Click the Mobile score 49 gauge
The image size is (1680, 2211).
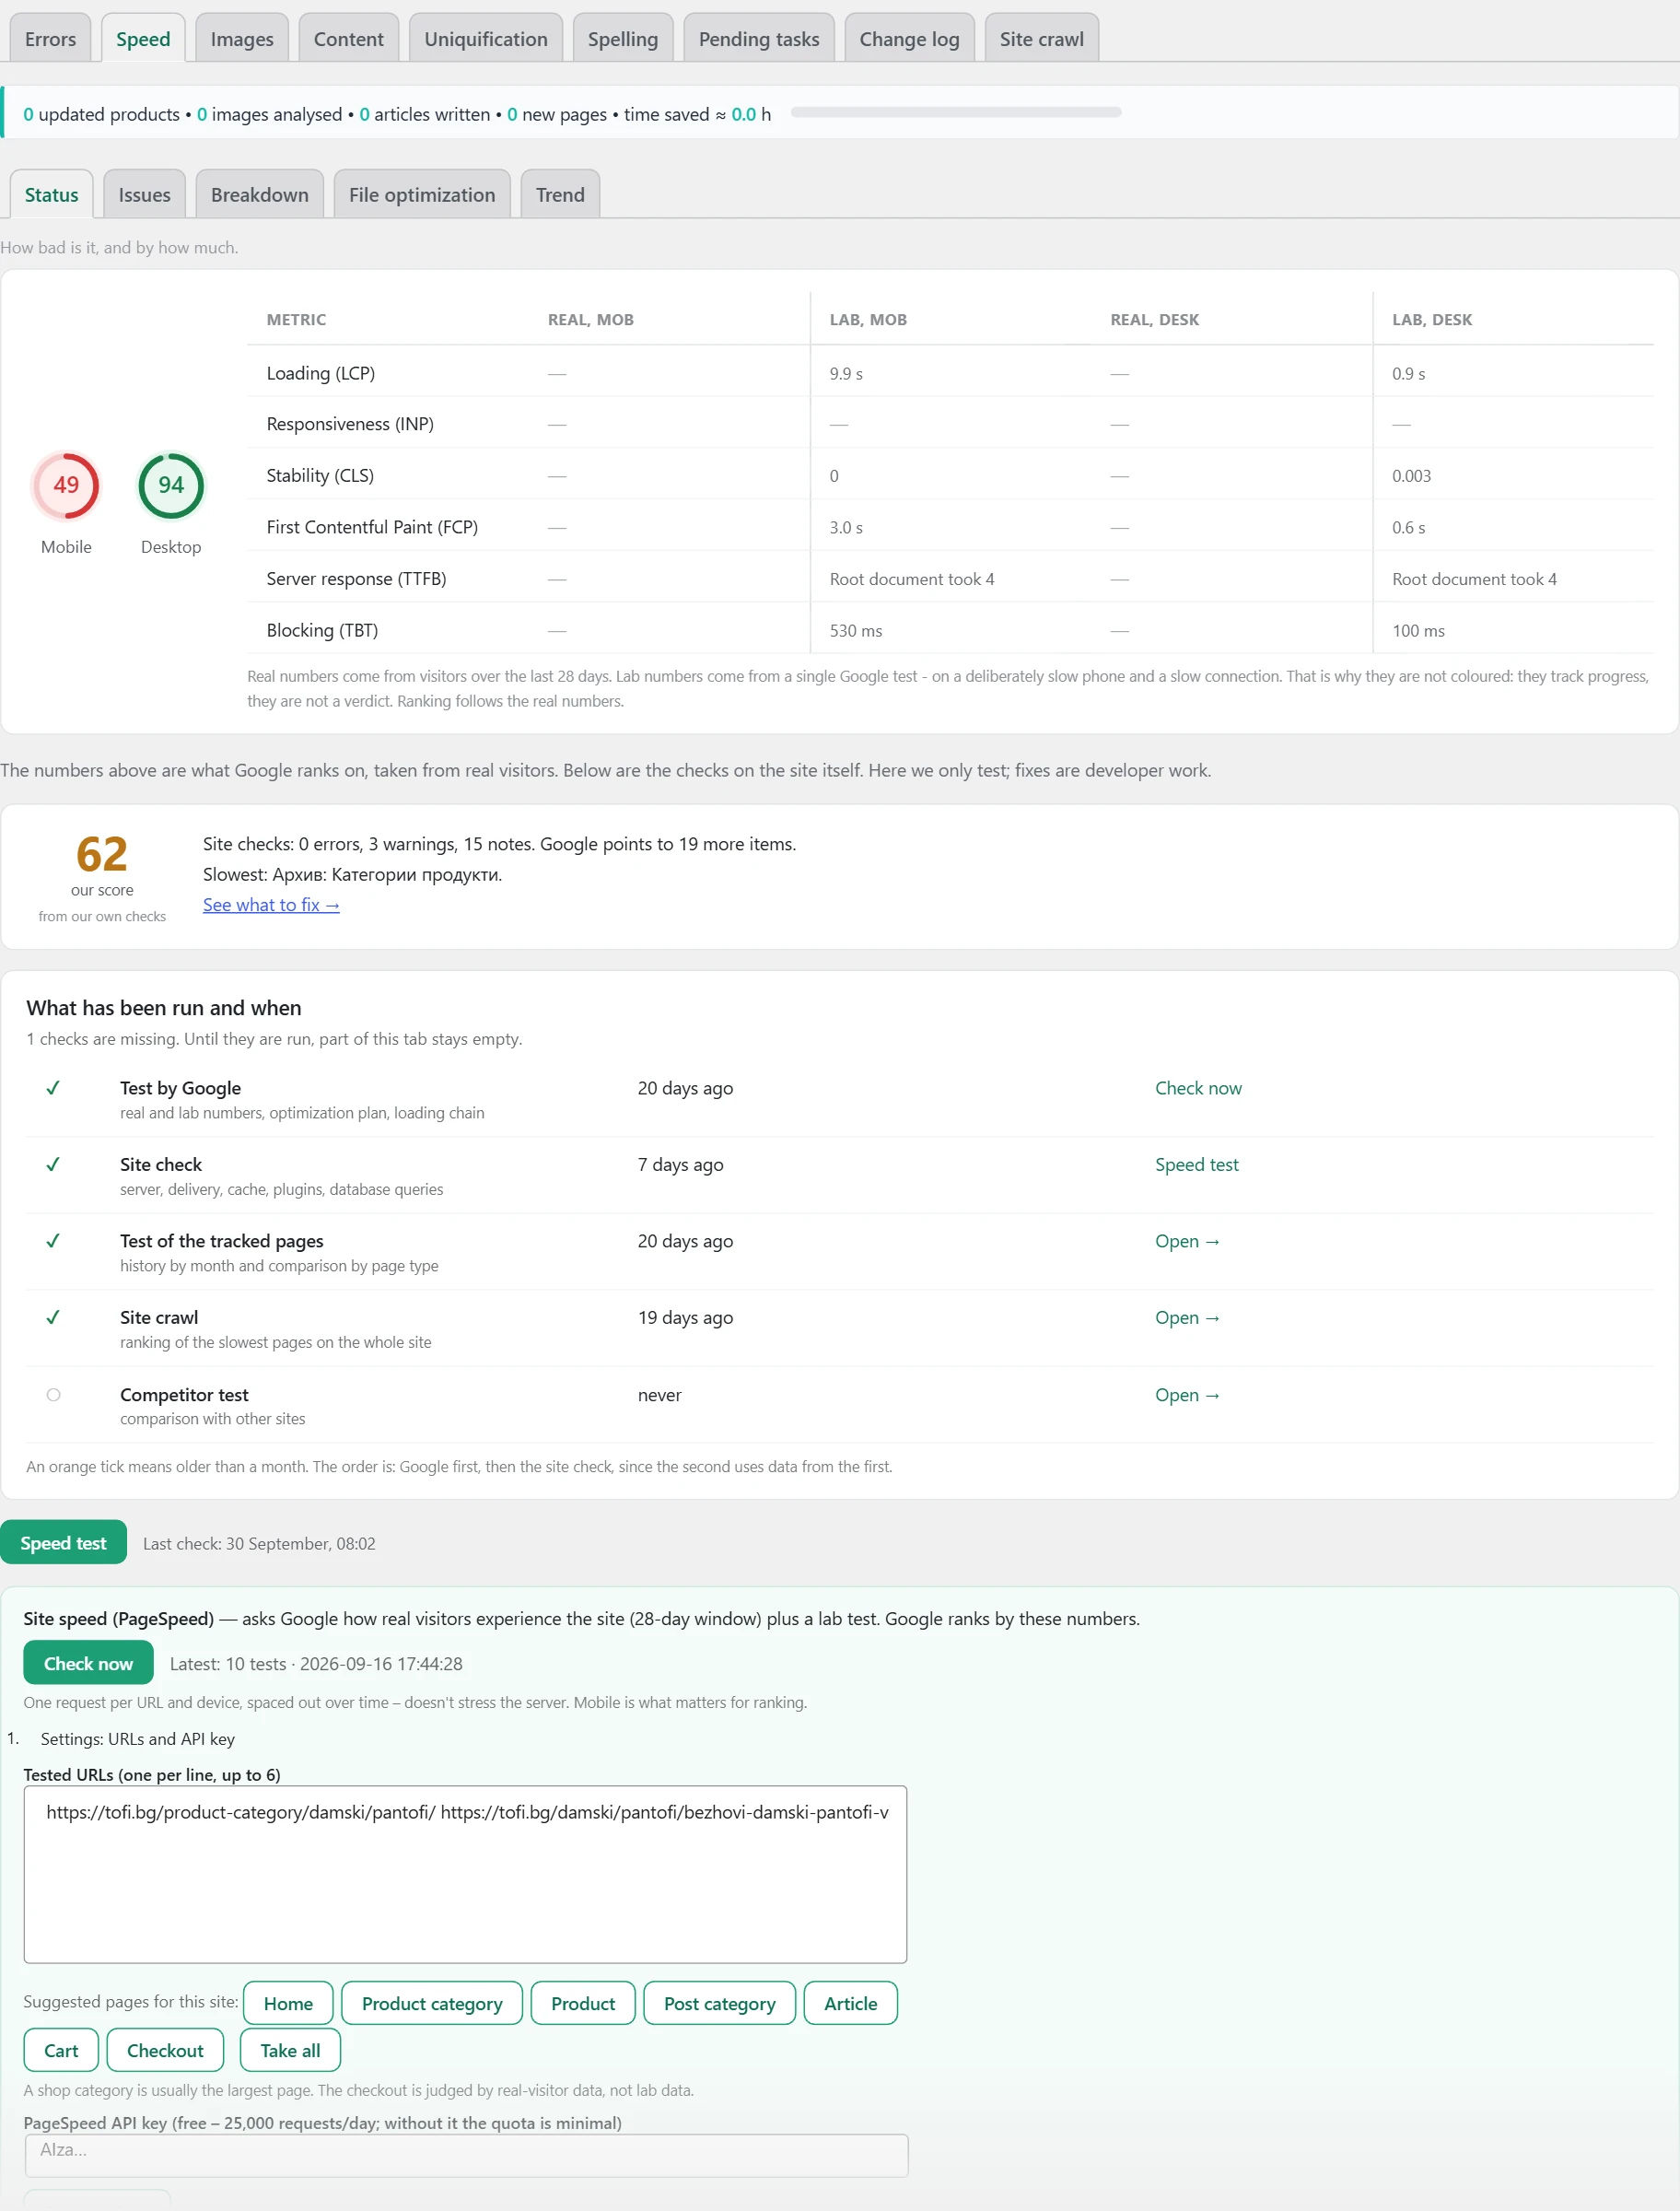point(66,485)
